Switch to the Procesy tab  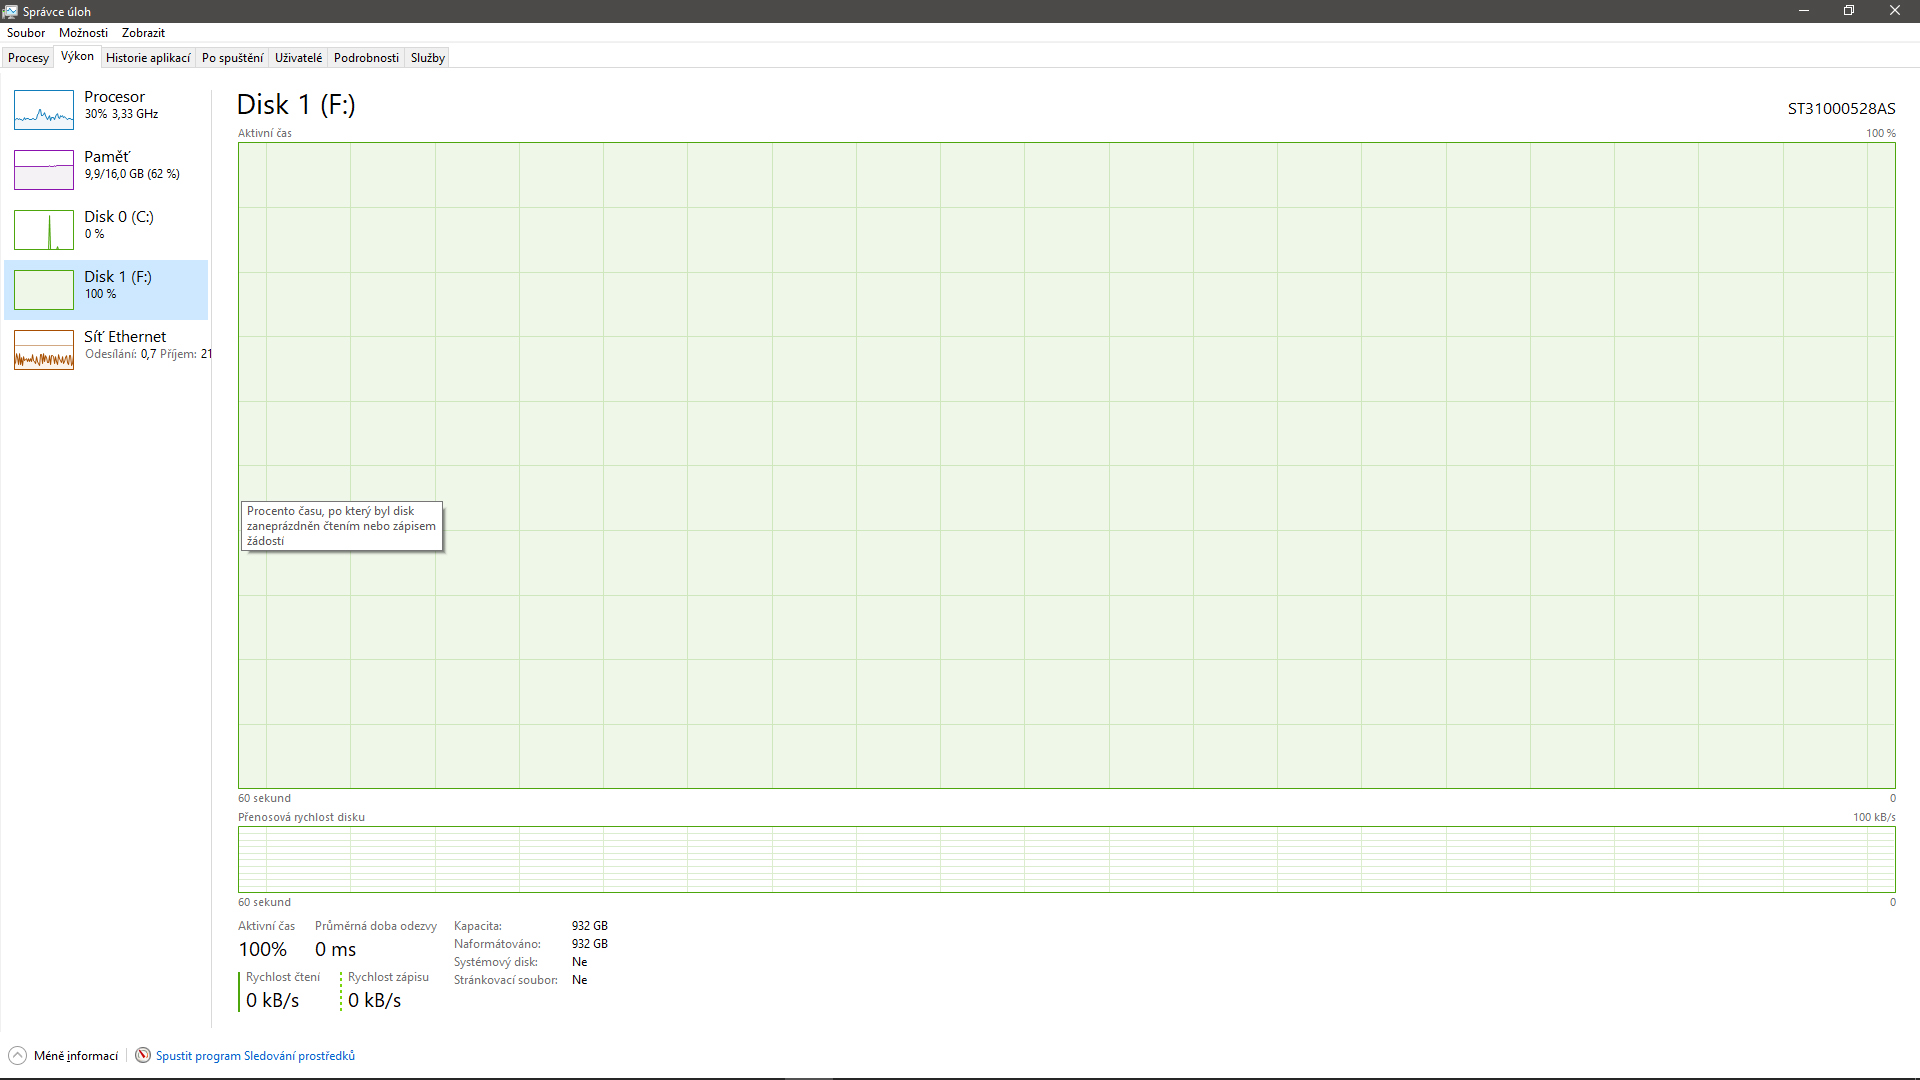(x=28, y=58)
